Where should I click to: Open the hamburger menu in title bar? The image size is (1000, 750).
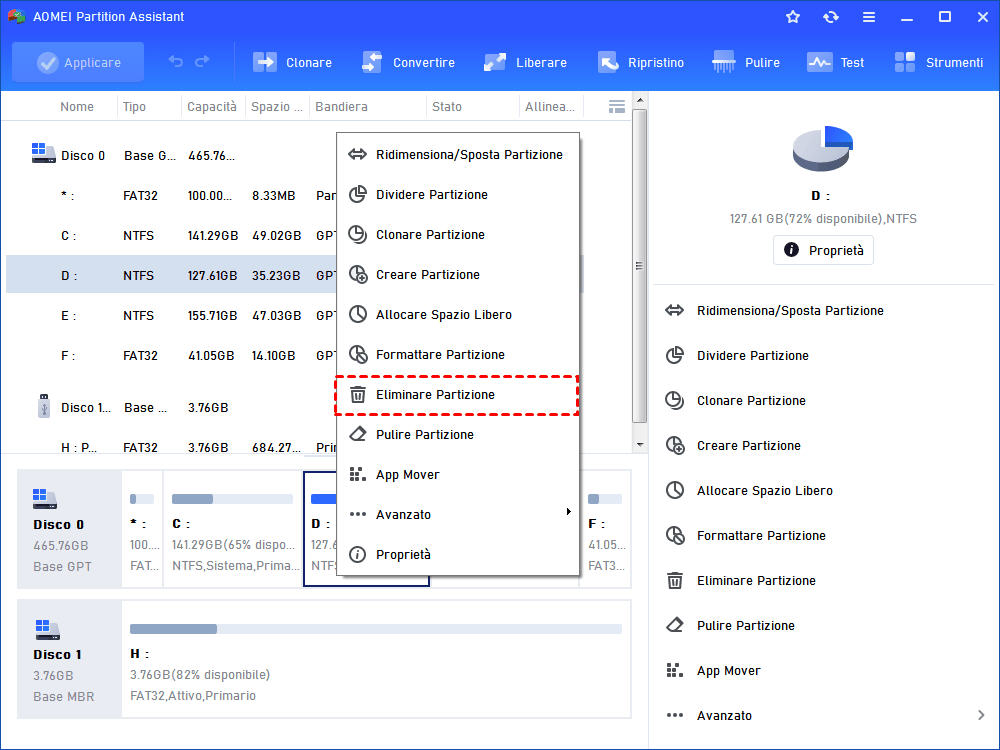(x=869, y=17)
